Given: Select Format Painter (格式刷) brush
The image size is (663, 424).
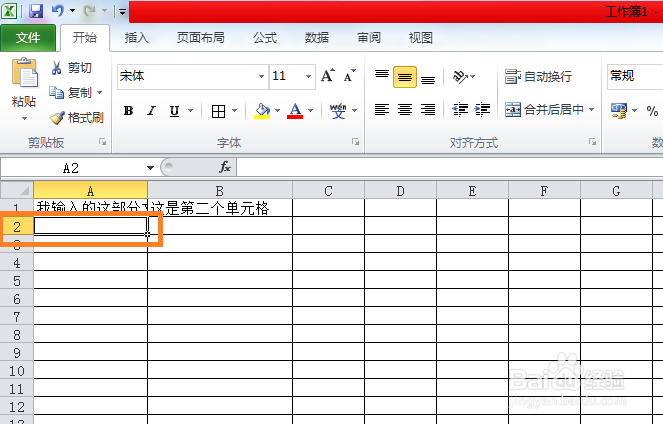Looking at the screenshot, I should pos(57,118).
